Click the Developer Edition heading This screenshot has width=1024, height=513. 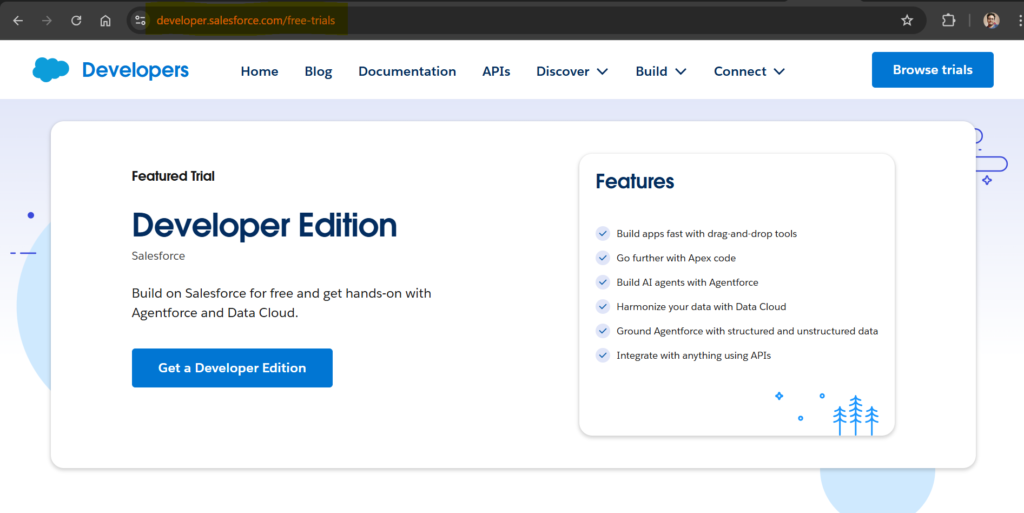point(264,225)
